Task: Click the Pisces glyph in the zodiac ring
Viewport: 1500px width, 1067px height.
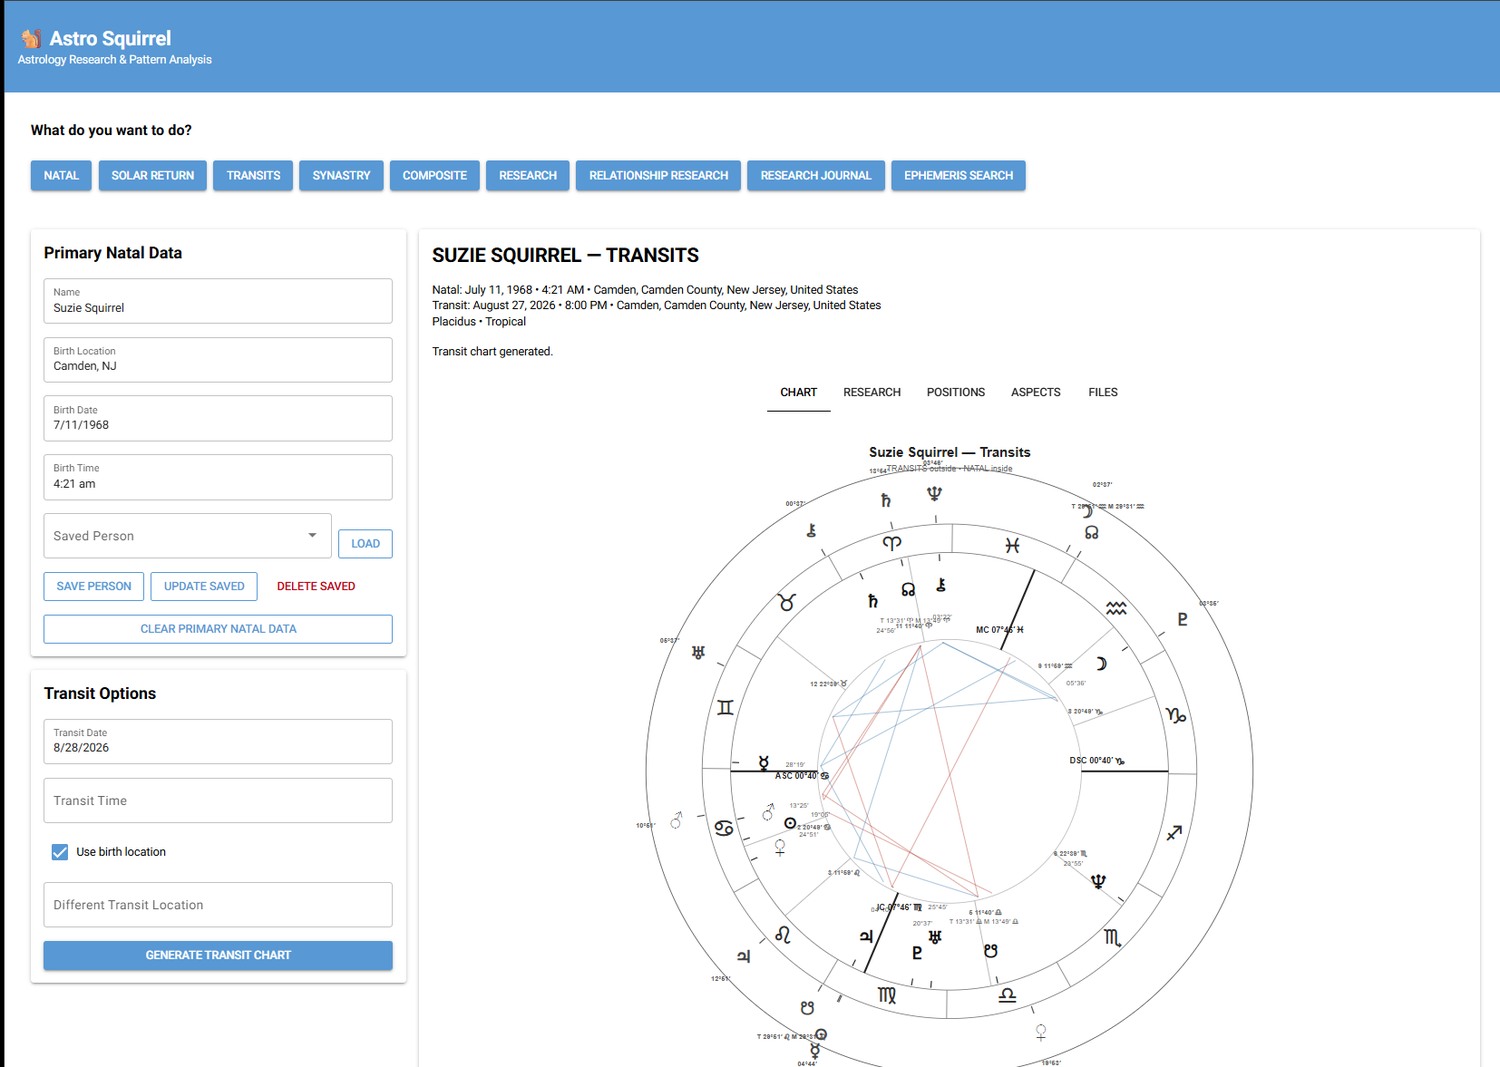Action: tap(1012, 545)
